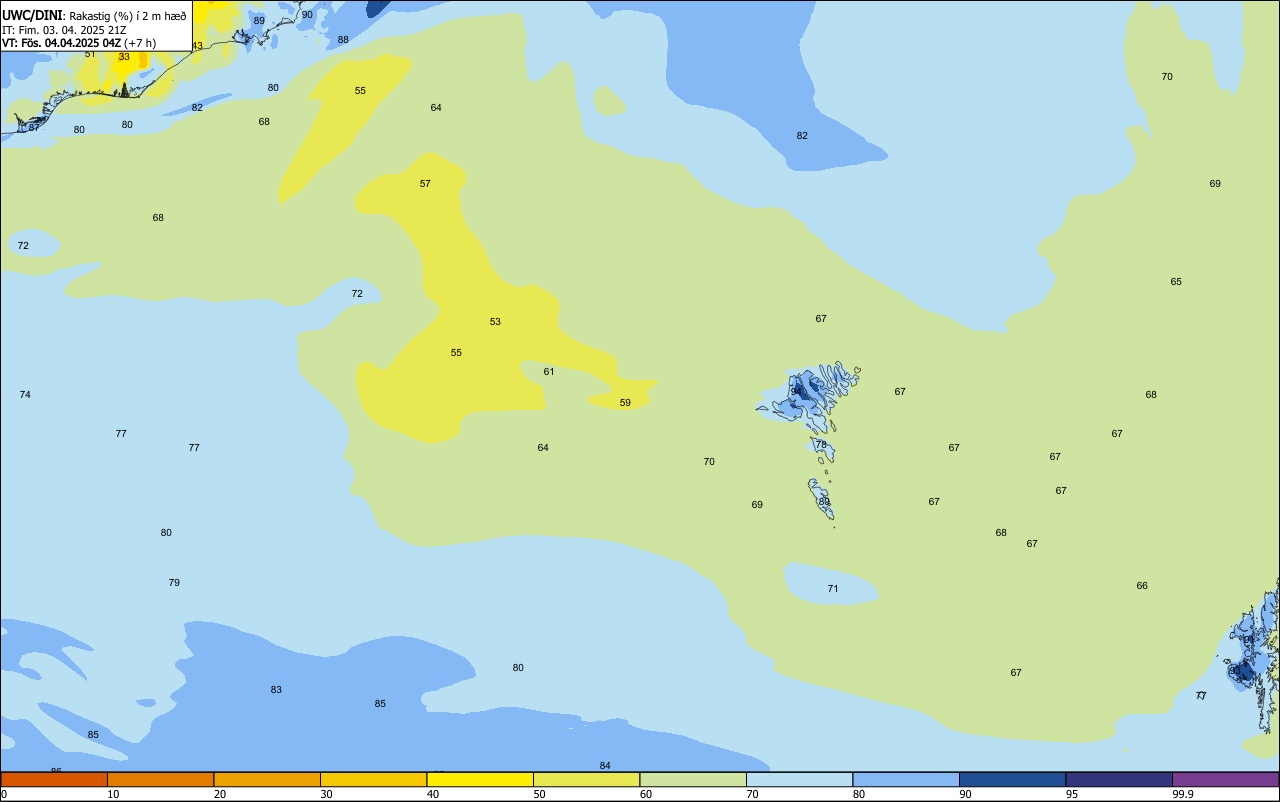1280x802 pixels.
Task: Click the humidity value 79 on the map
Action: point(174,583)
